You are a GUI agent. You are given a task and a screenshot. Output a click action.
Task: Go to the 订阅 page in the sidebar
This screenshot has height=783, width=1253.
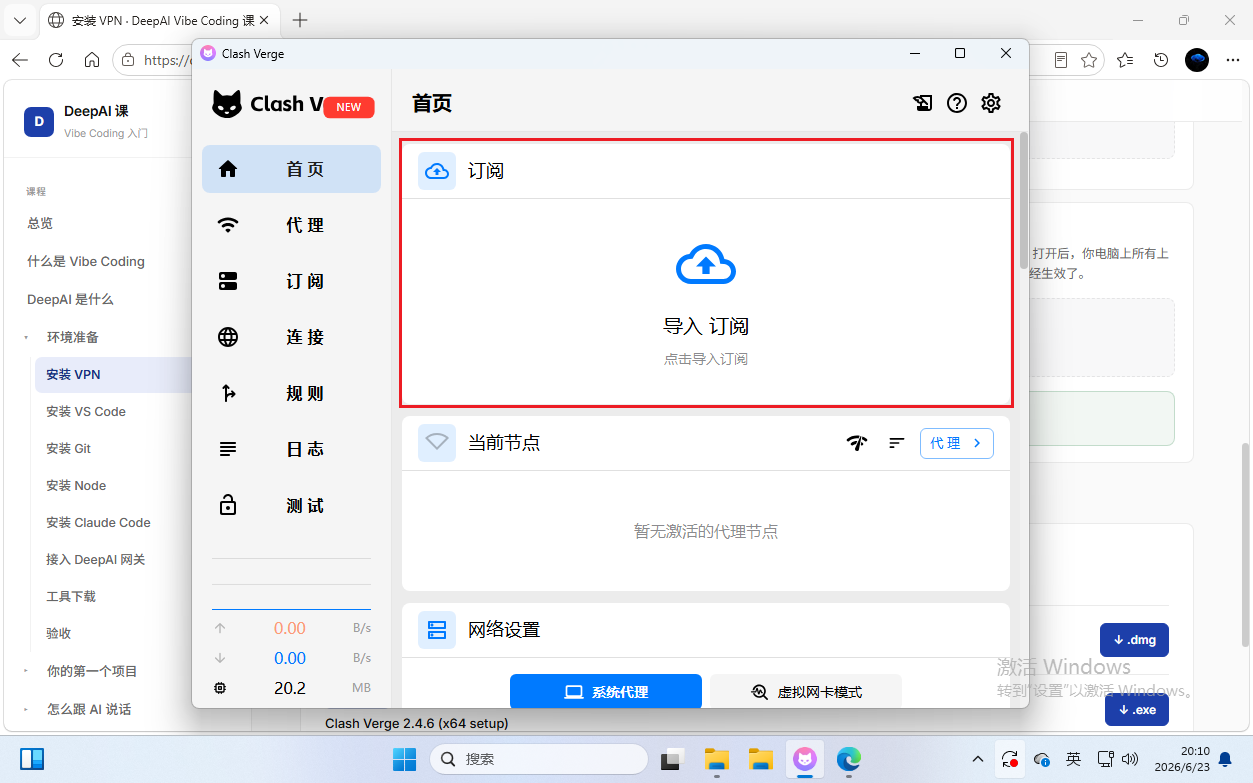pos(291,281)
